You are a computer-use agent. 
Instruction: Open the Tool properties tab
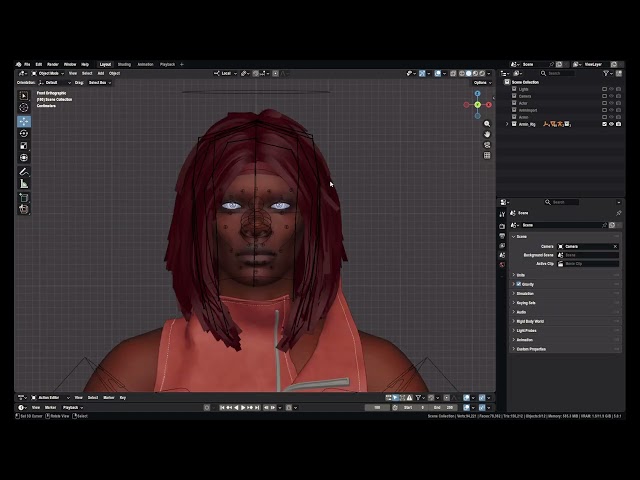[x=502, y=214]
